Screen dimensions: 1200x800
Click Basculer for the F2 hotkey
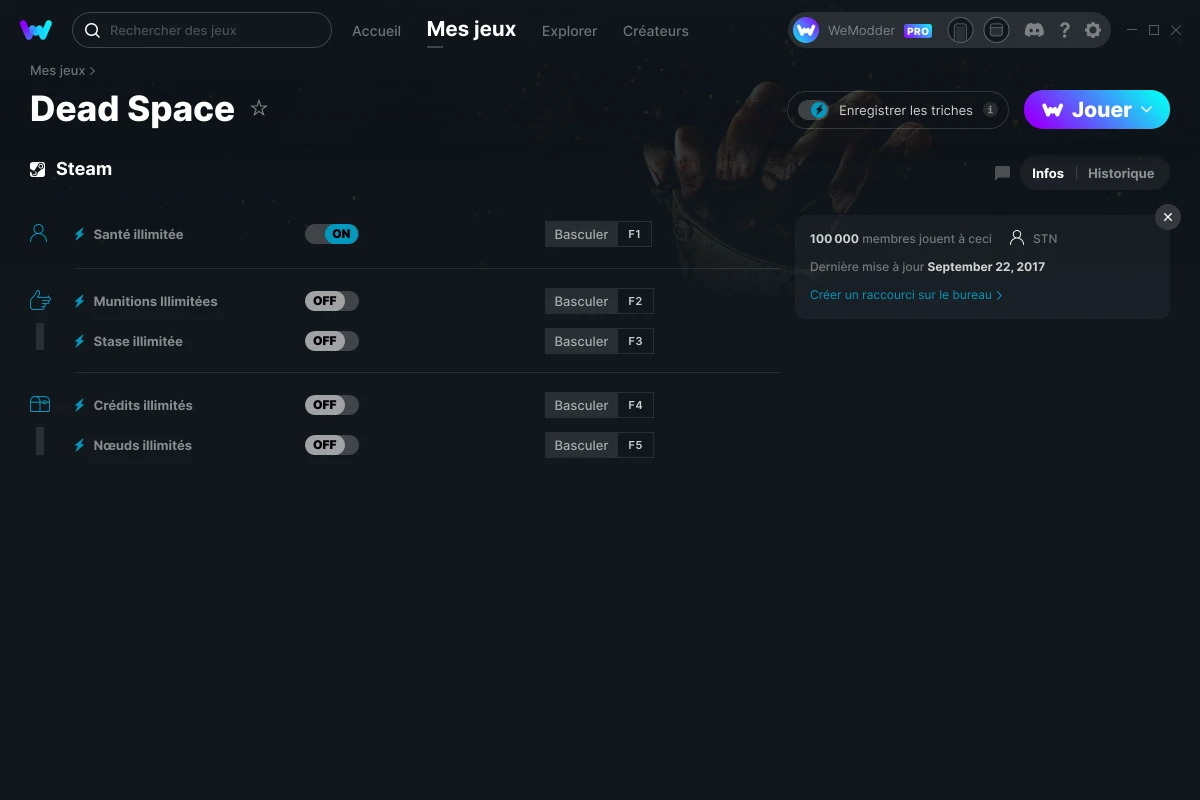[581, 301]
